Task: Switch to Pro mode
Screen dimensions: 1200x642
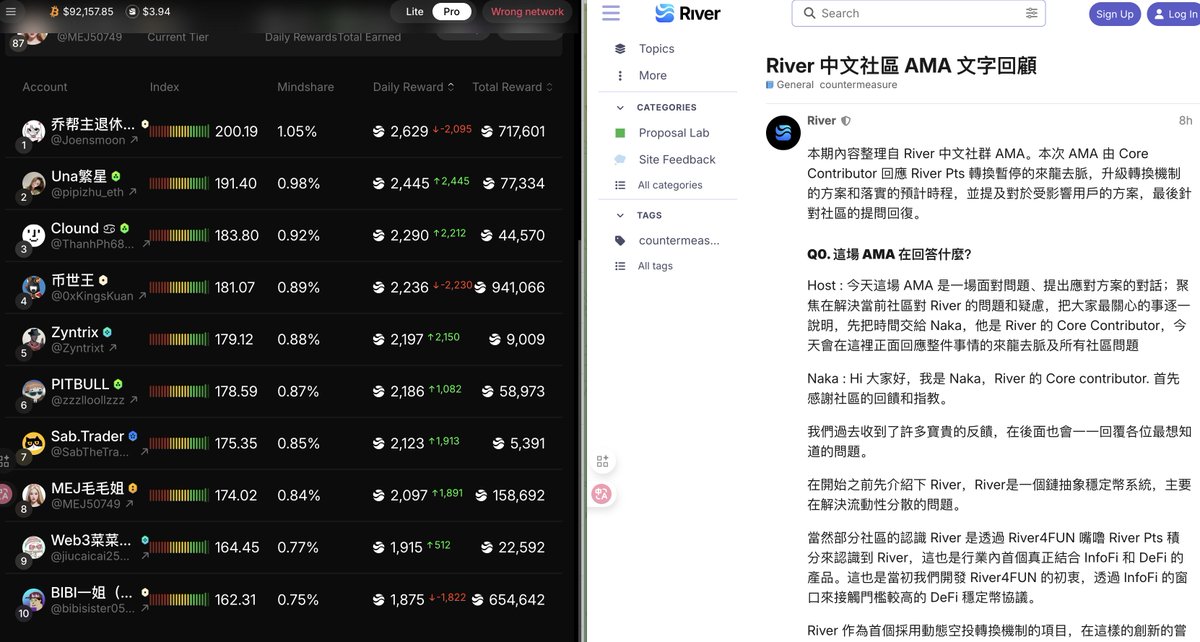Action: [x=452, y=12]
